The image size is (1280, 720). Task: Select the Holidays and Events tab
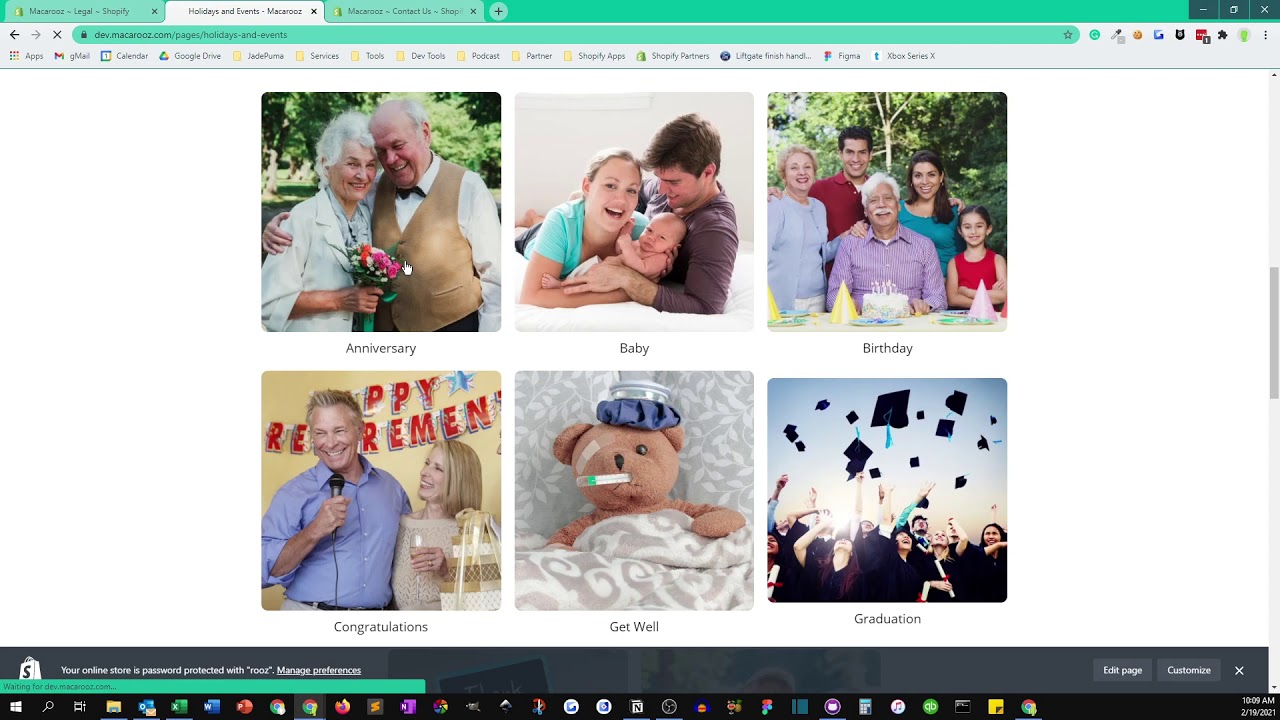tap(243, 11)
